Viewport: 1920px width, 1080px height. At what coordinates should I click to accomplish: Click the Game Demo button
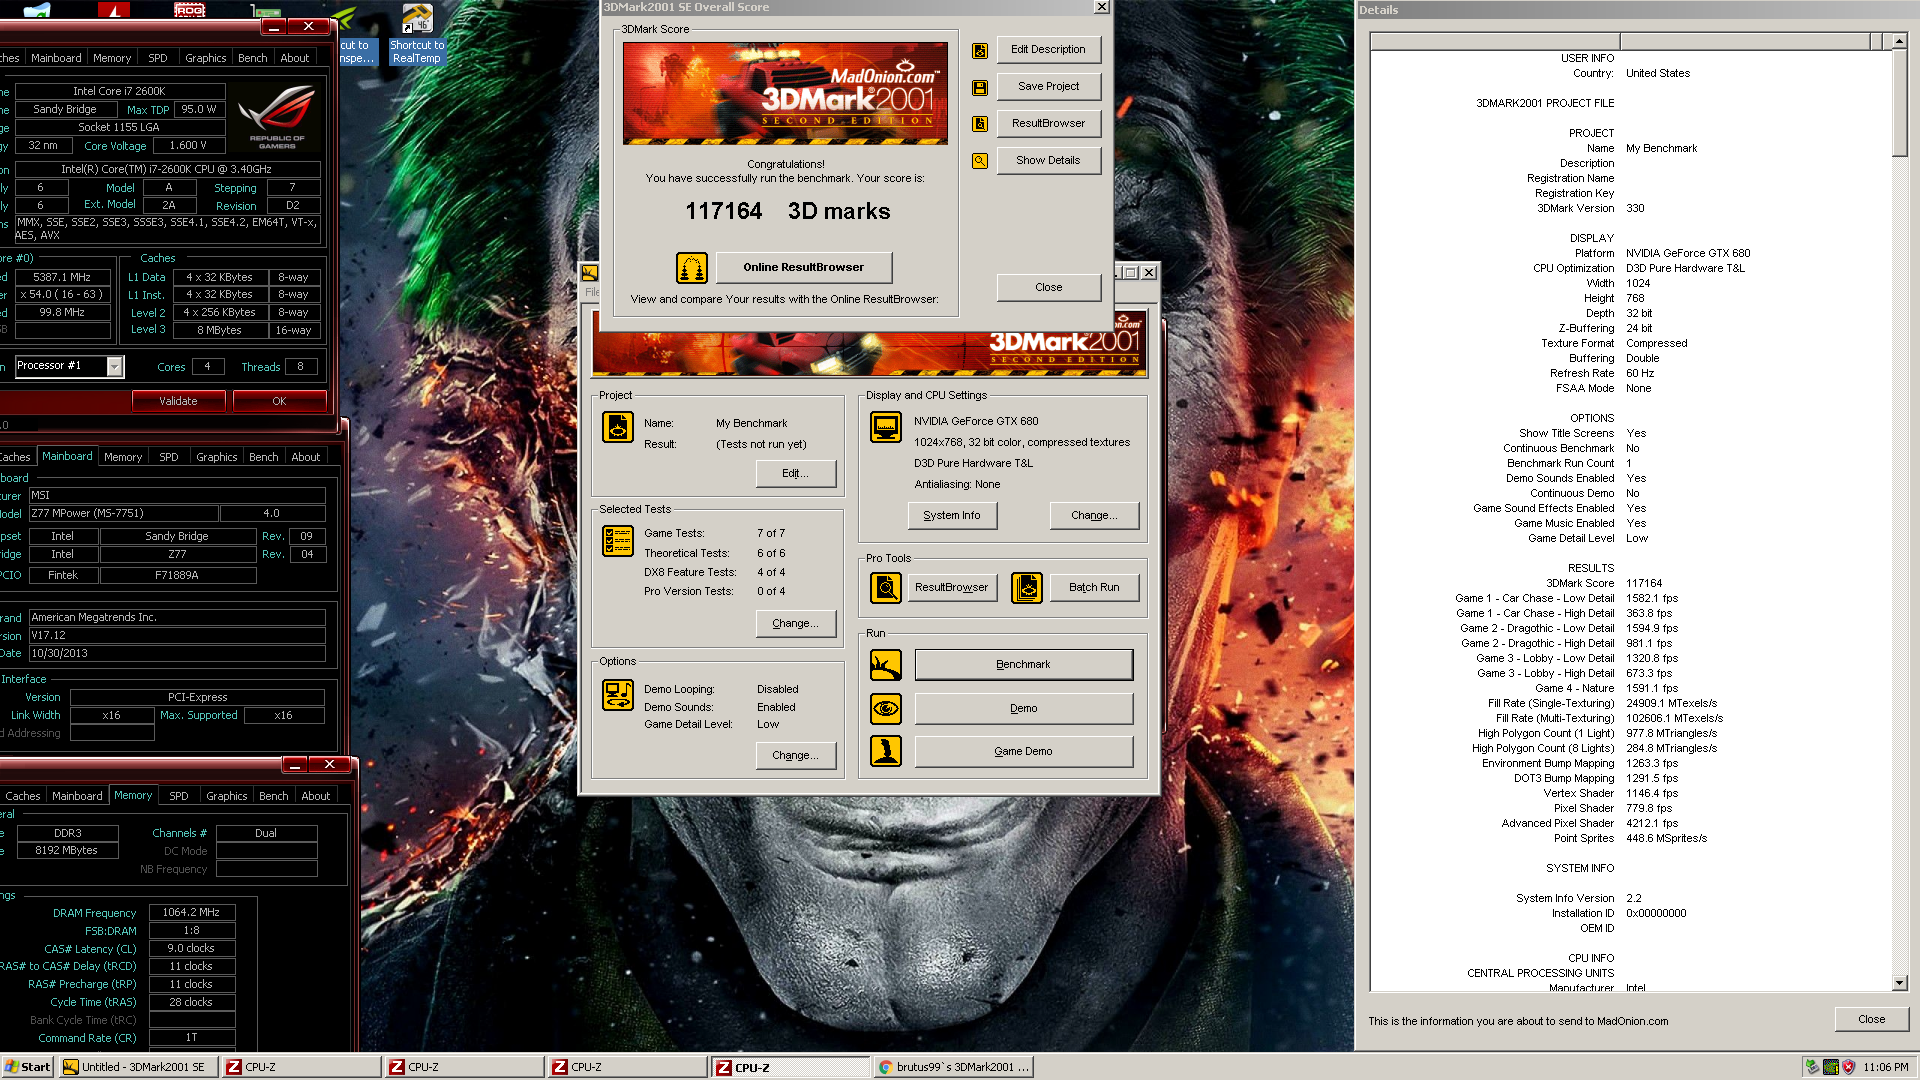[x=1023, y=752]
